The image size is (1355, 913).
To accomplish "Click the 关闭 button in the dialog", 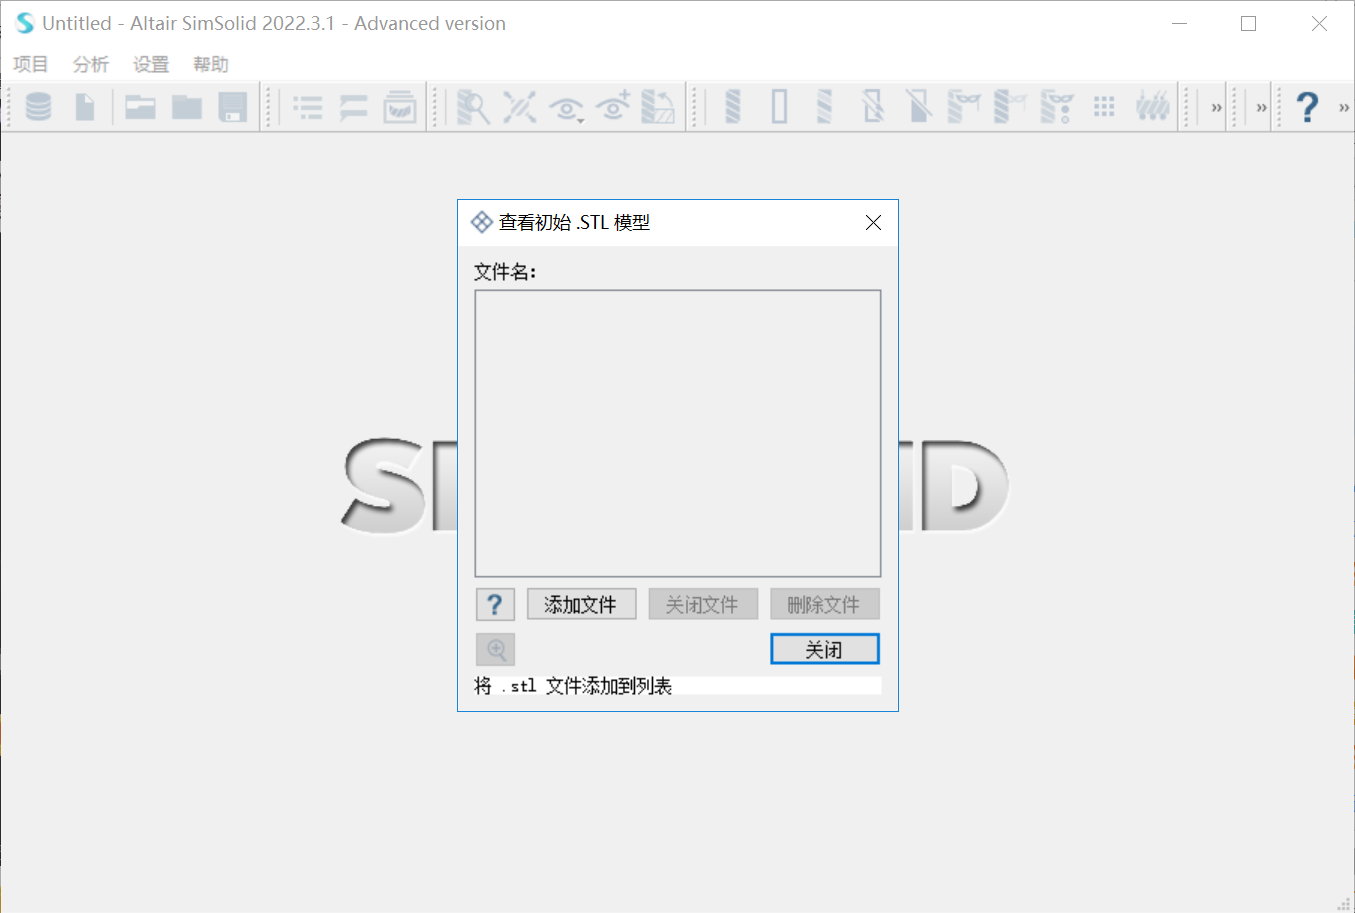I will [825, 649].
